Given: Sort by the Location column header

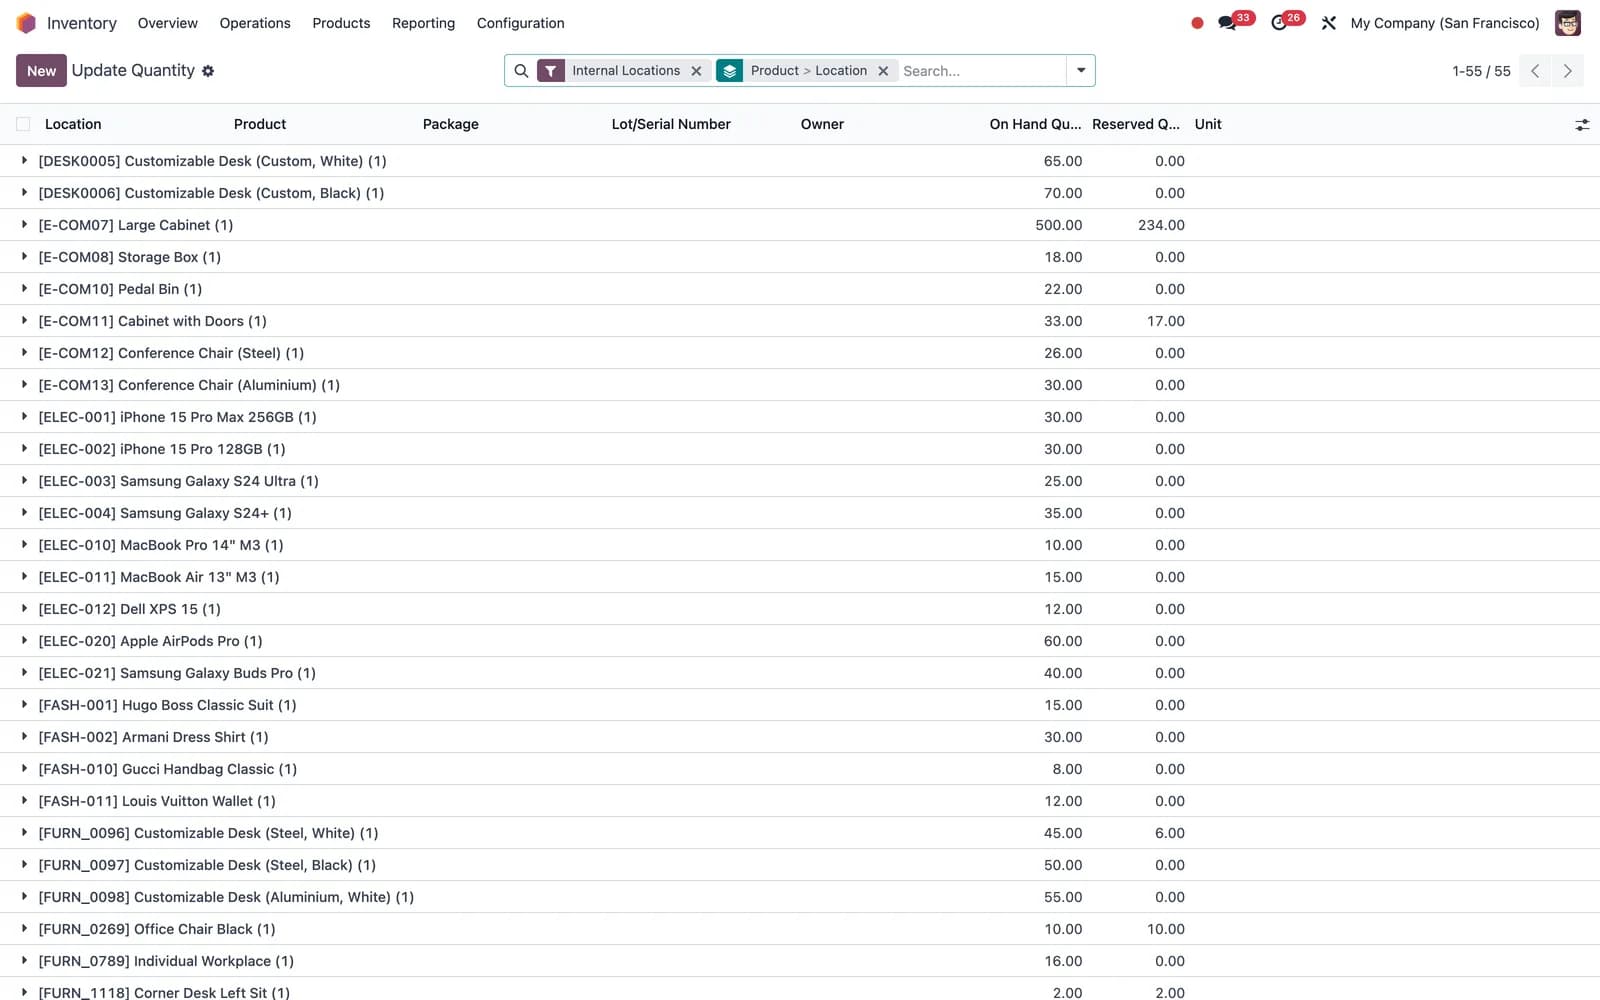Looking at the screenshot, I should click(73, 124).
